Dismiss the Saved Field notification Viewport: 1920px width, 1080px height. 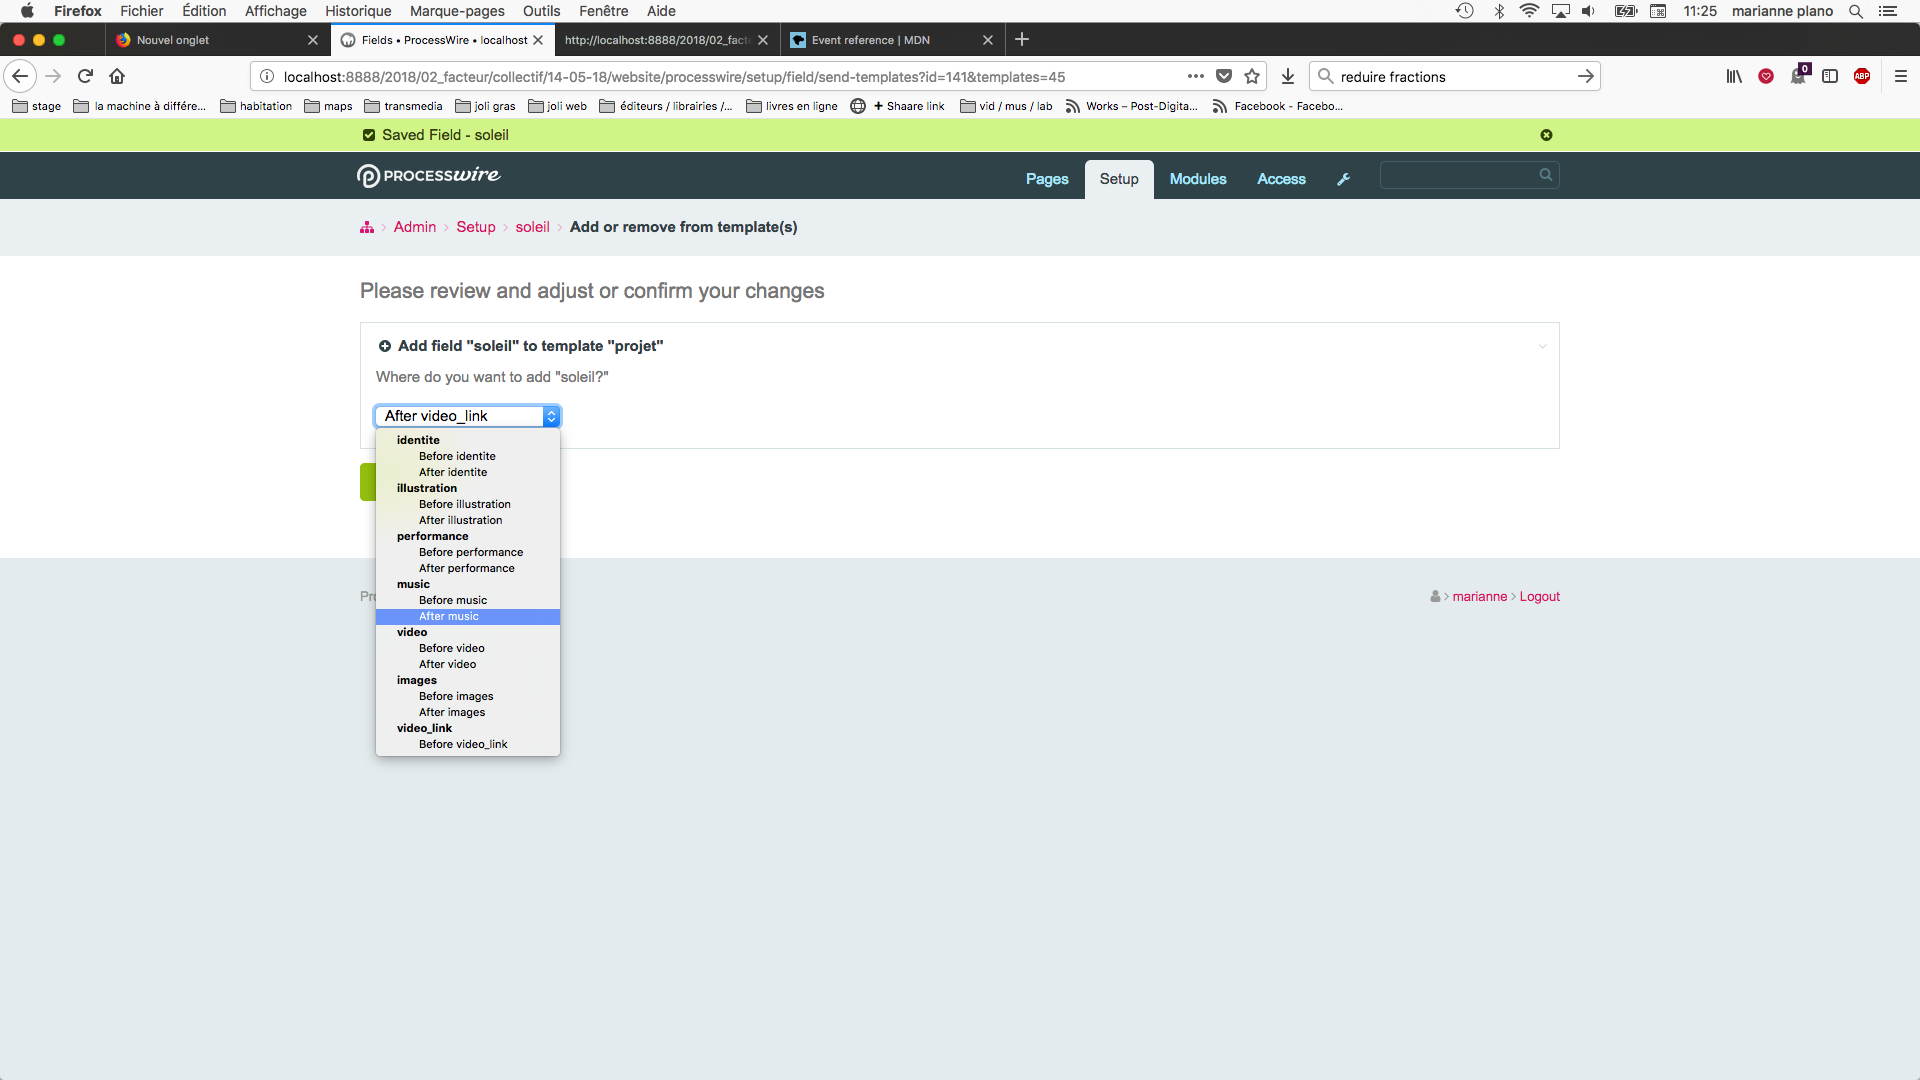pyautogui.click(x=1546, y=135)
